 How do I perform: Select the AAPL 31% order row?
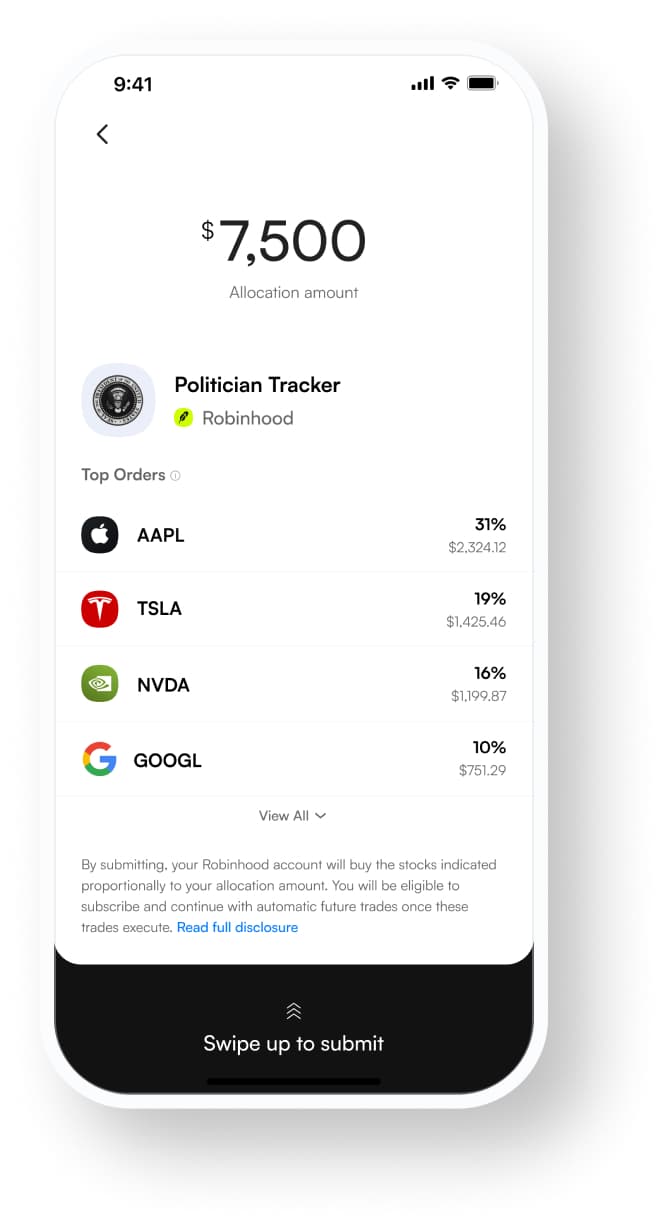tap(293, 535)
